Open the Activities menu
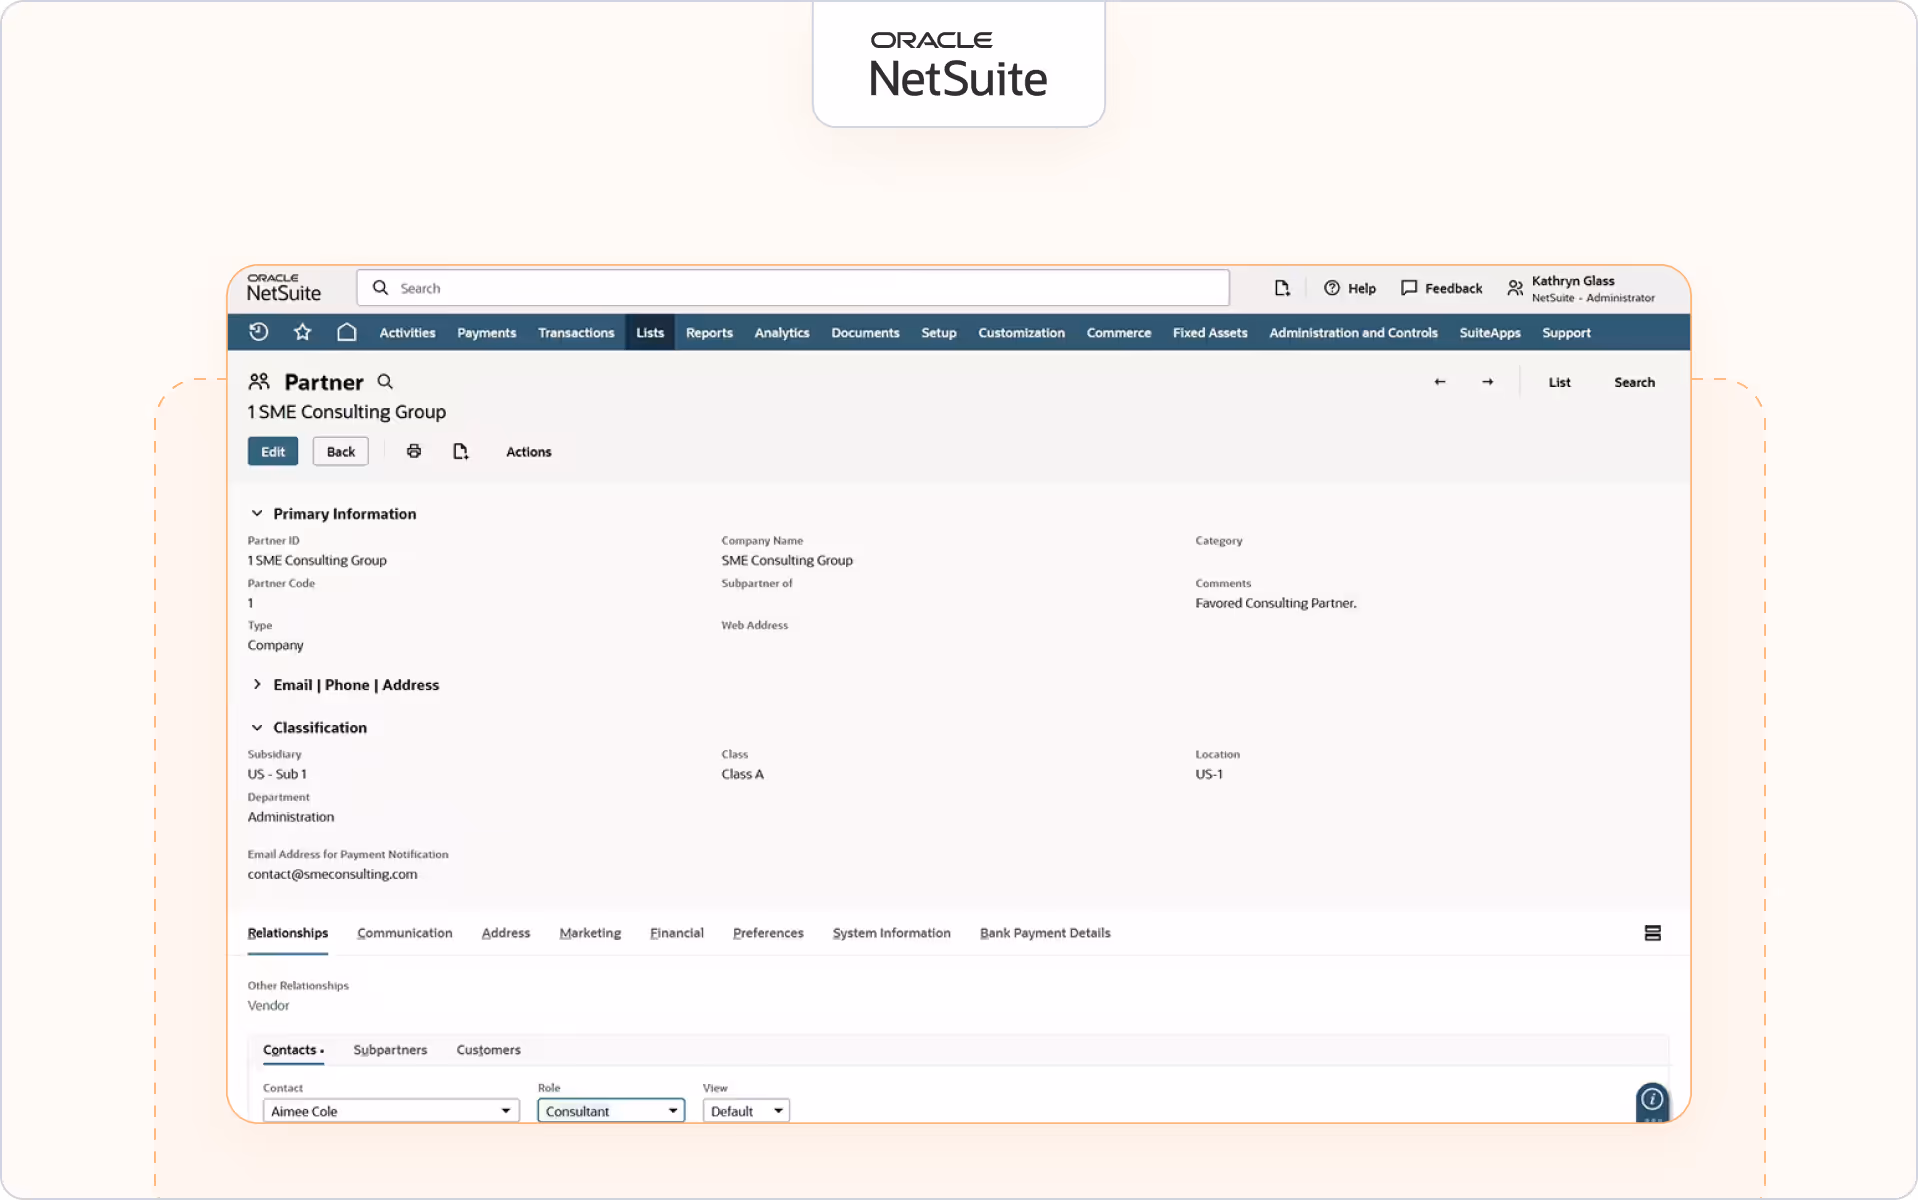1918x1200 pixels. (407, 333)
